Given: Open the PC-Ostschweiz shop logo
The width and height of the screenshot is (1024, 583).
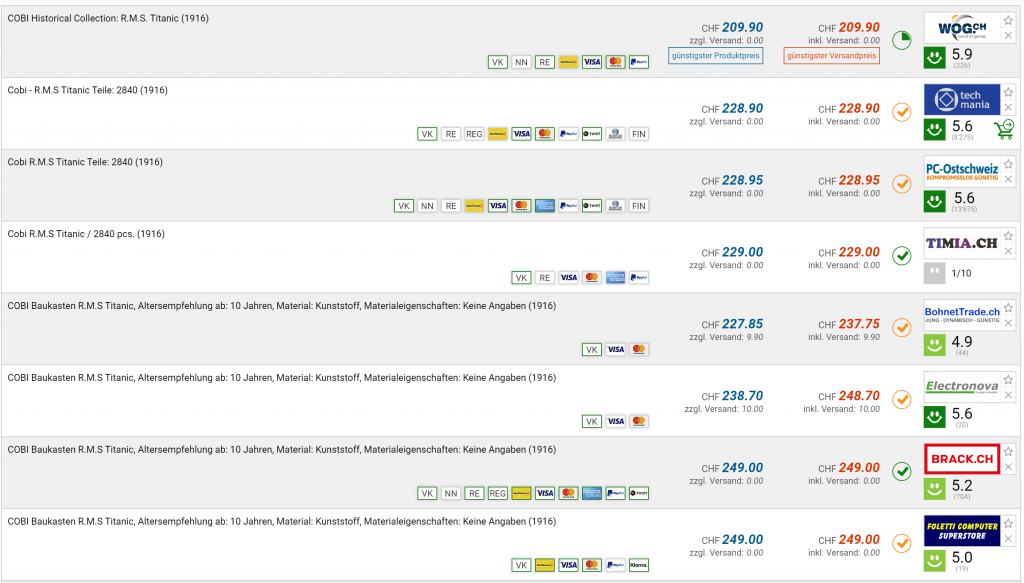Looking at the screenshot, I should (x=962, y=172).
